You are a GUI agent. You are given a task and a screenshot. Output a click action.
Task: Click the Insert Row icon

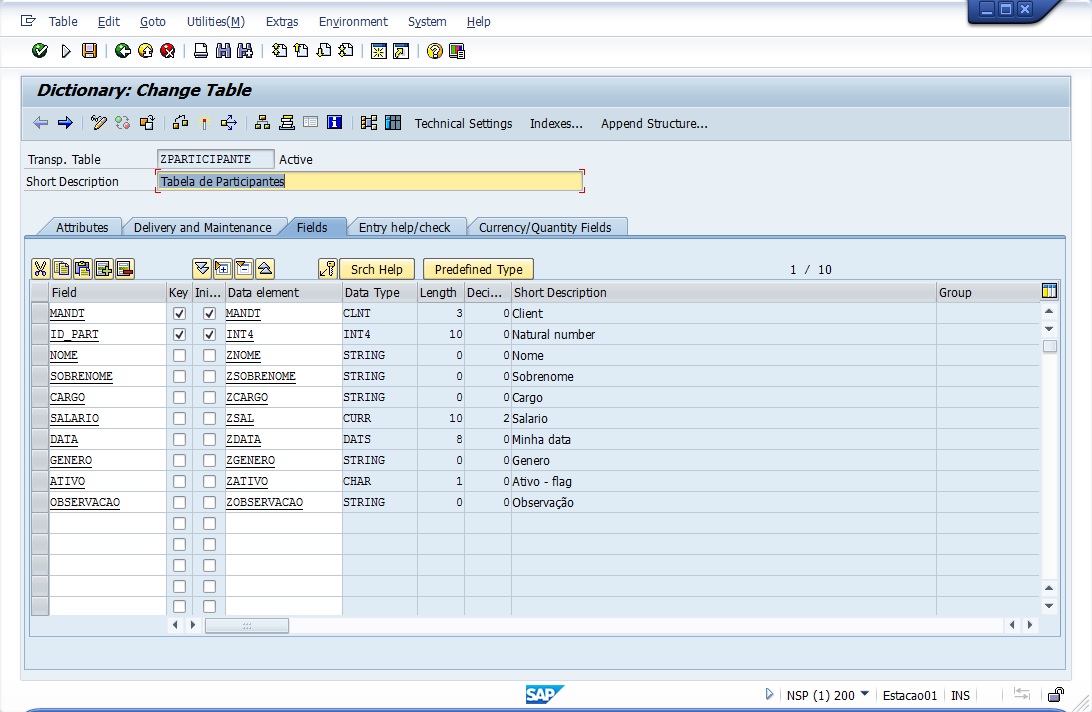pos(103,269)
